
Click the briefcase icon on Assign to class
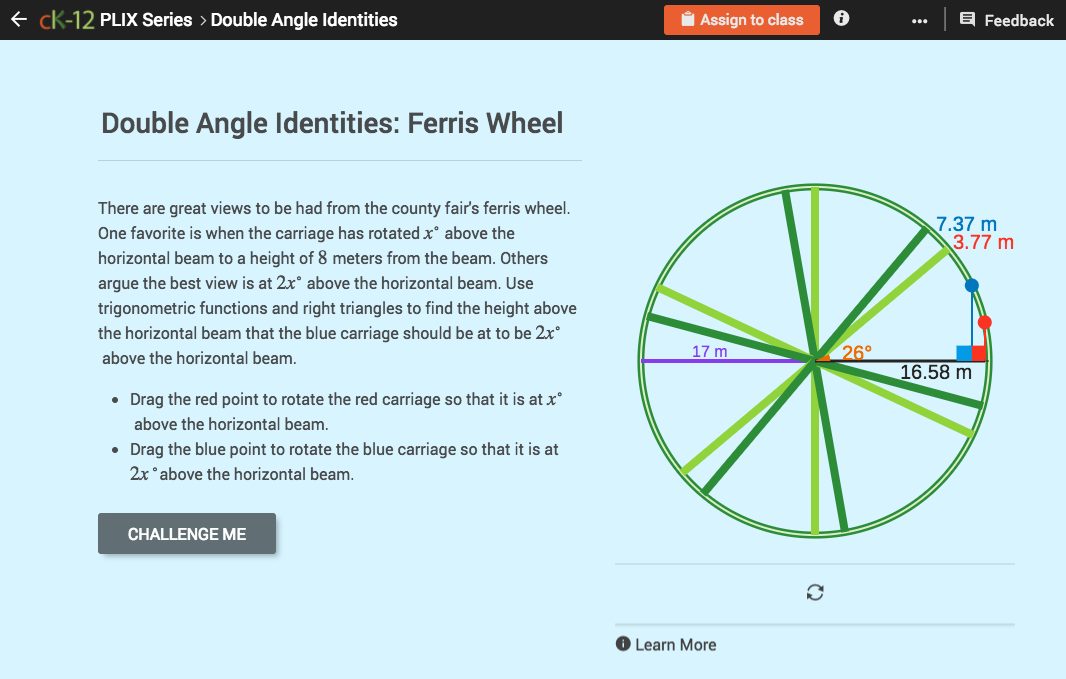tap(686, 19)
